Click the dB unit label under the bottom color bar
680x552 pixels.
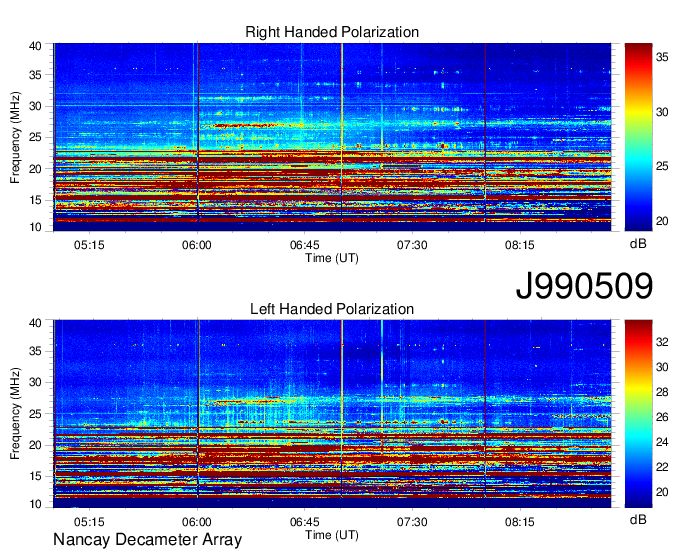coord(638,520)
